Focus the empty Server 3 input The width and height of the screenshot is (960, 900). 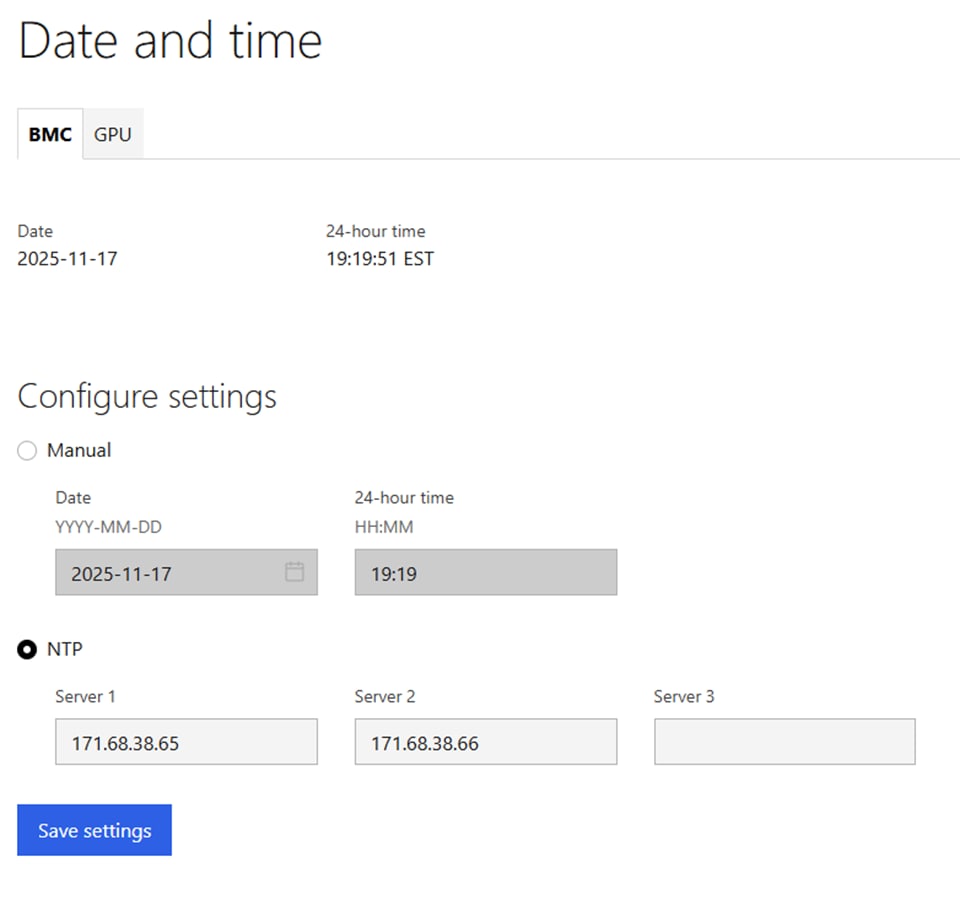pyautogui.click(x=784, y=742)
